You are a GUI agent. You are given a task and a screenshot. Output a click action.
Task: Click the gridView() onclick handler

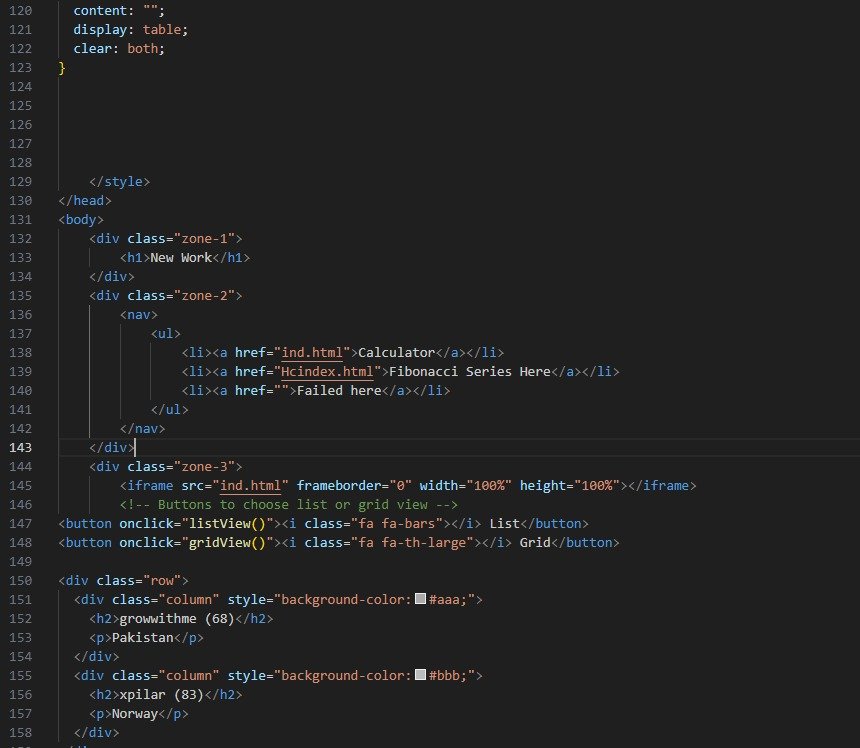[x=227, y=543]
